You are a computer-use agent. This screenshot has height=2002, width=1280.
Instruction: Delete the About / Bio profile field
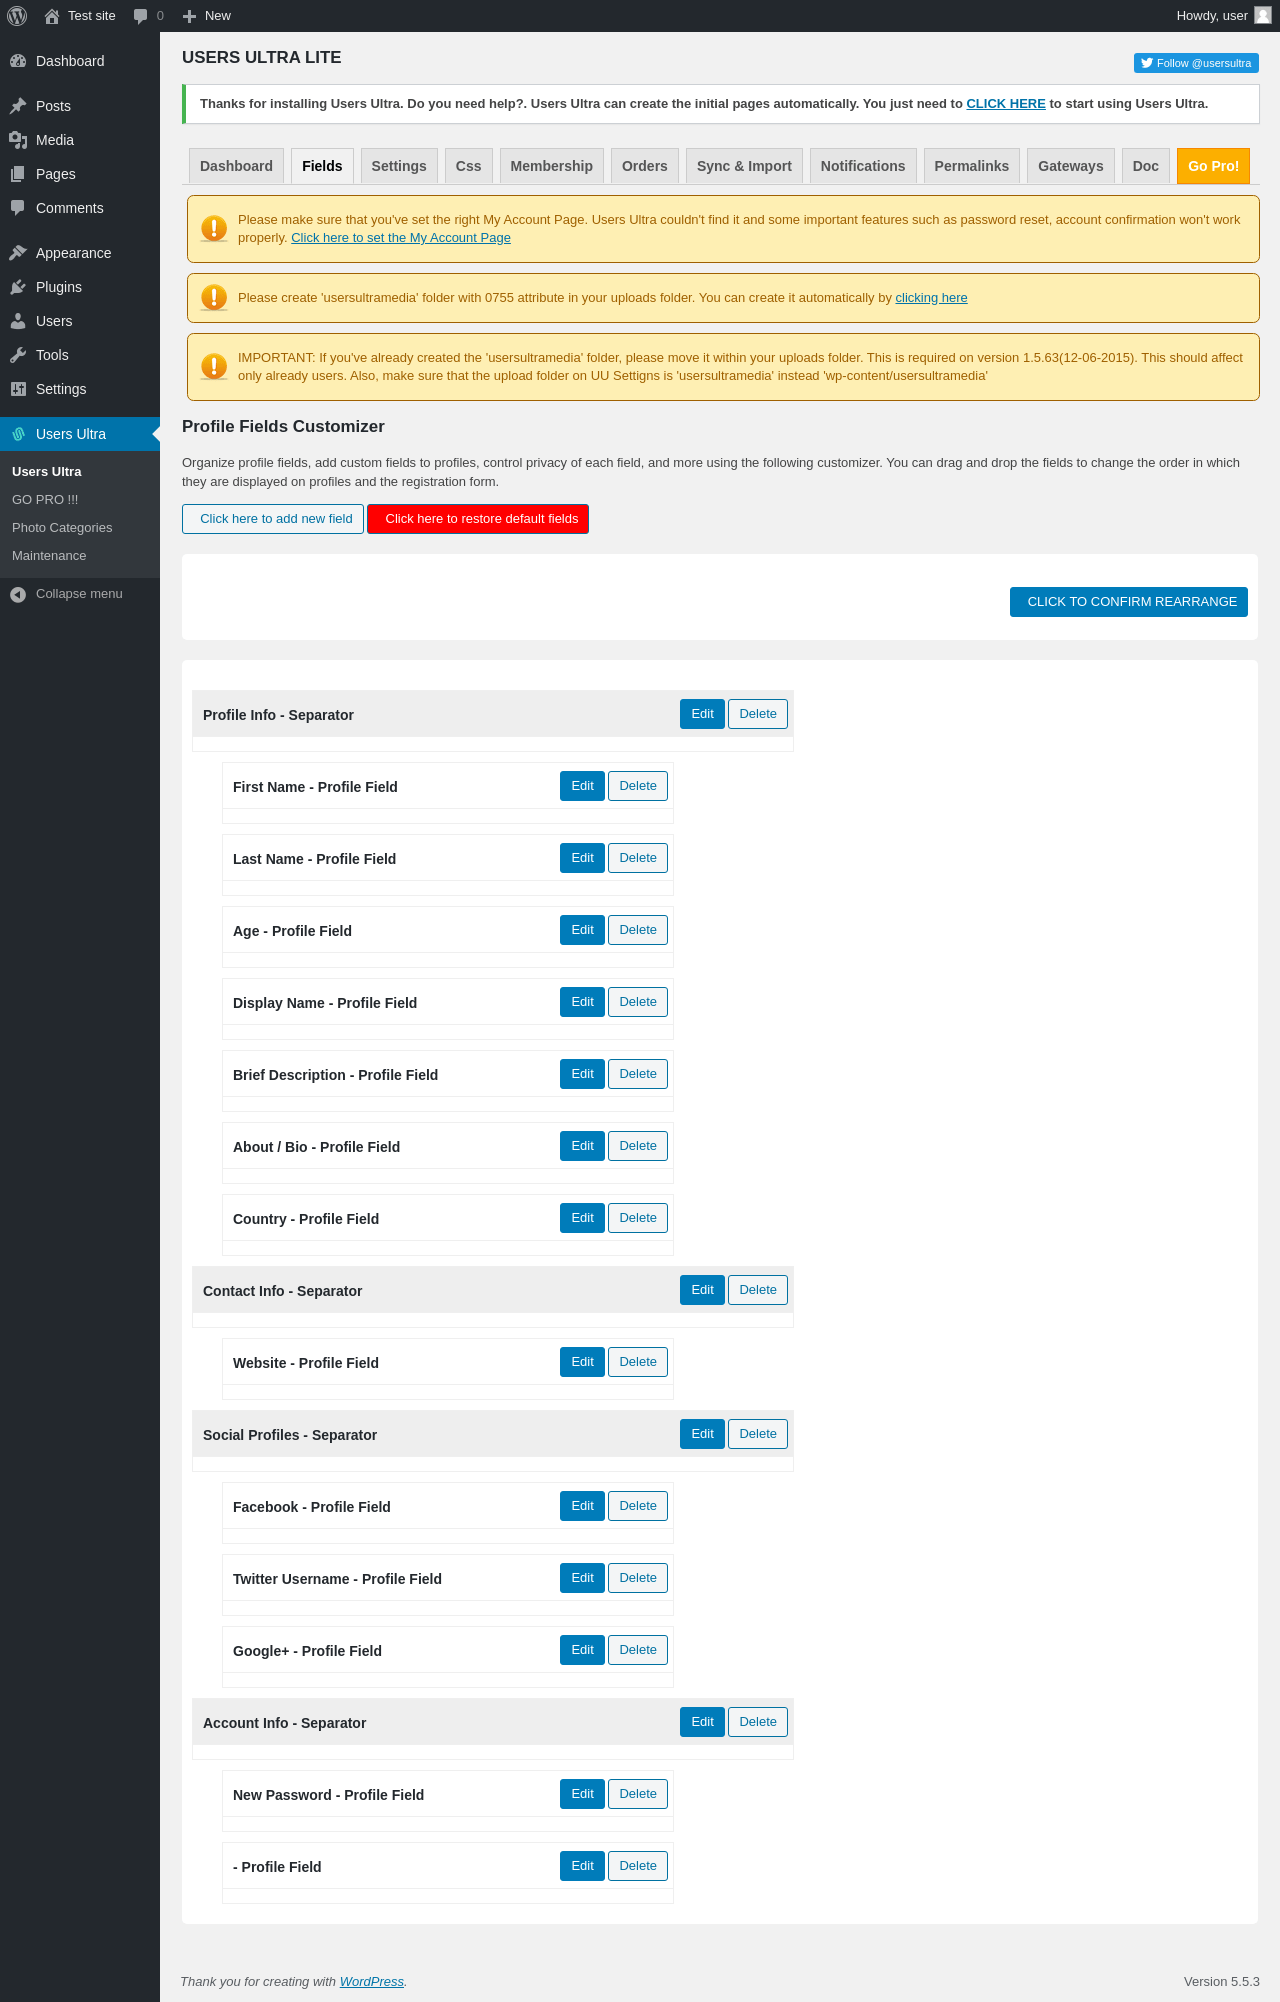[638, 1146]
